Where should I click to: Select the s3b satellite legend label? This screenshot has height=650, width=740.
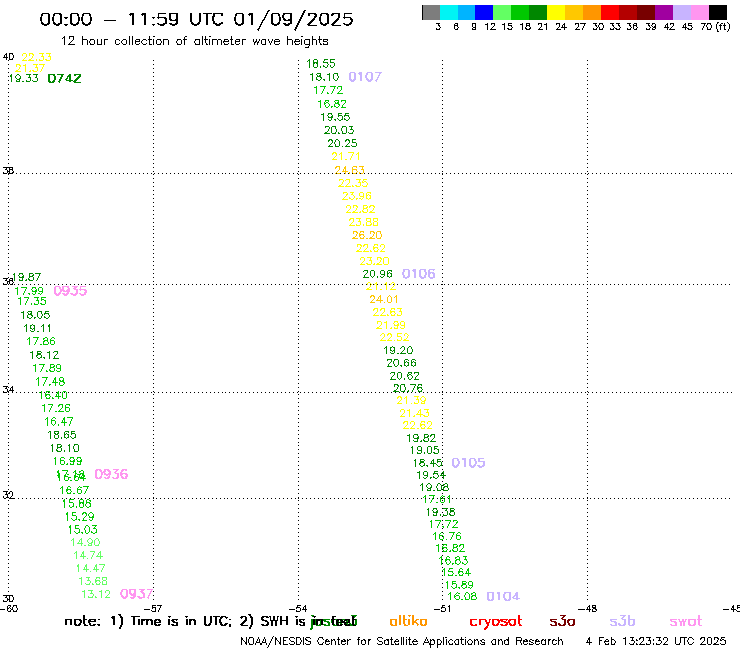[x=622, y=621]
